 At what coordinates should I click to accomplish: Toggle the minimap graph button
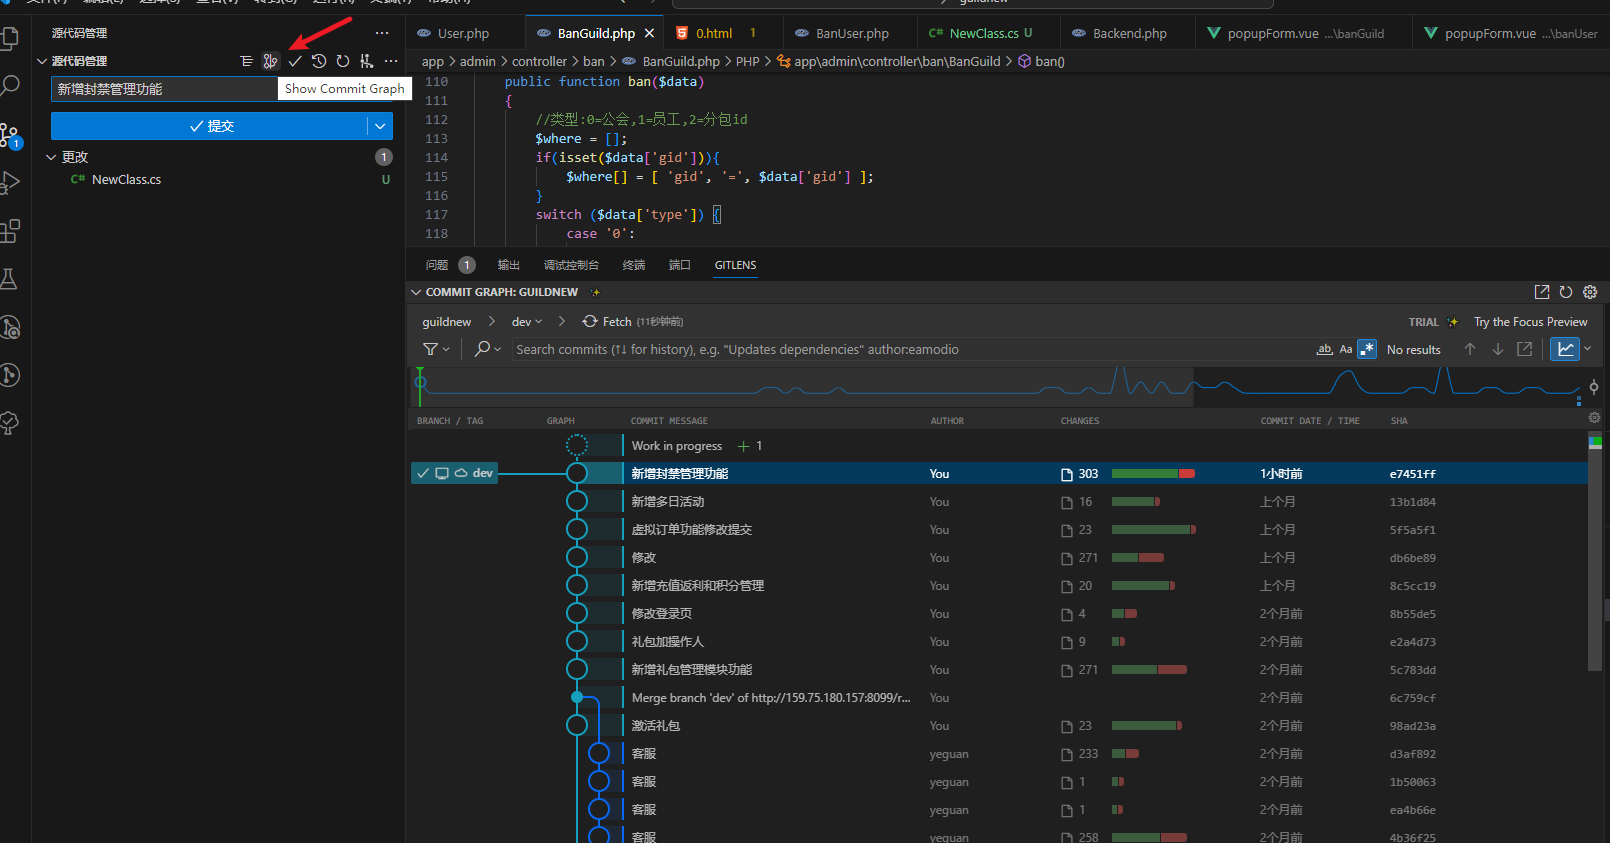click(1565, 349)
